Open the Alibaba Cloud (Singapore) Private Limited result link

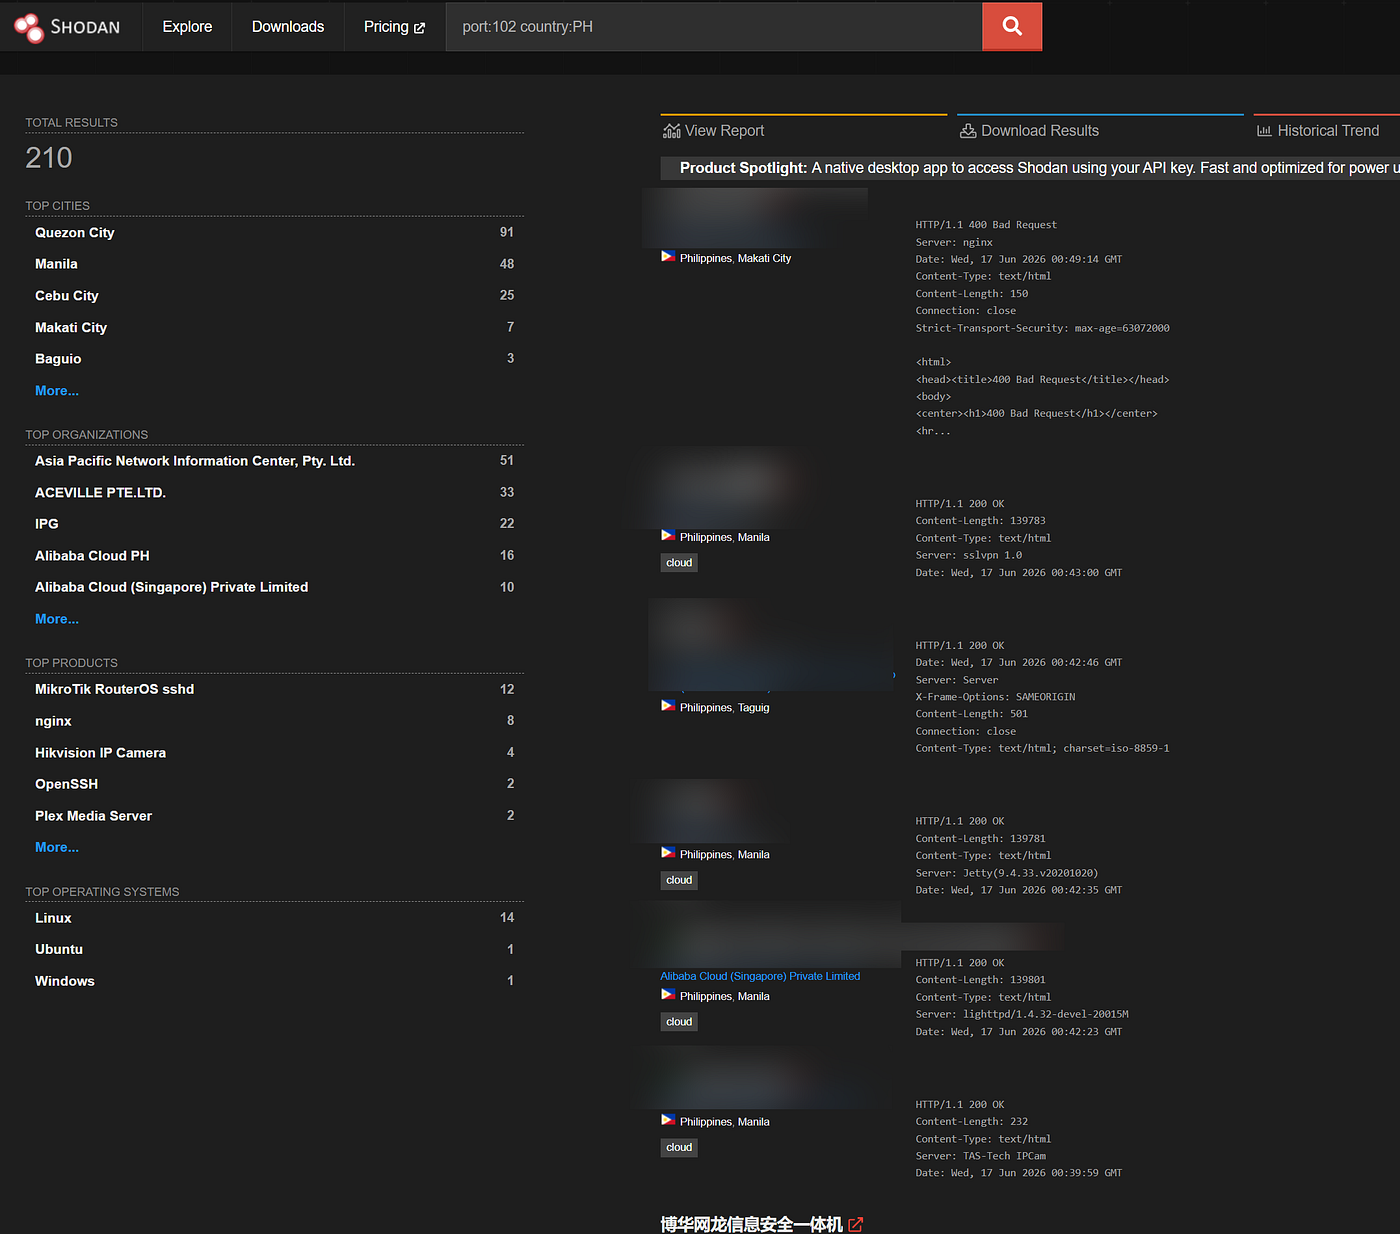[760, 976]
